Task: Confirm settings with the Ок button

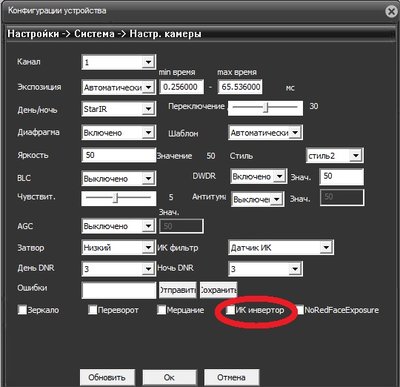Action: 169,377
